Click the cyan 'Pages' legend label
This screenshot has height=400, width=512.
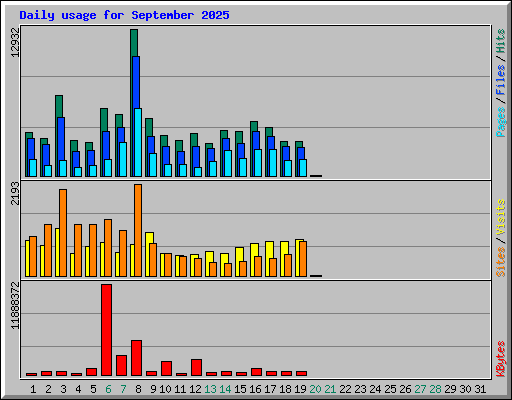coord(500,122)
